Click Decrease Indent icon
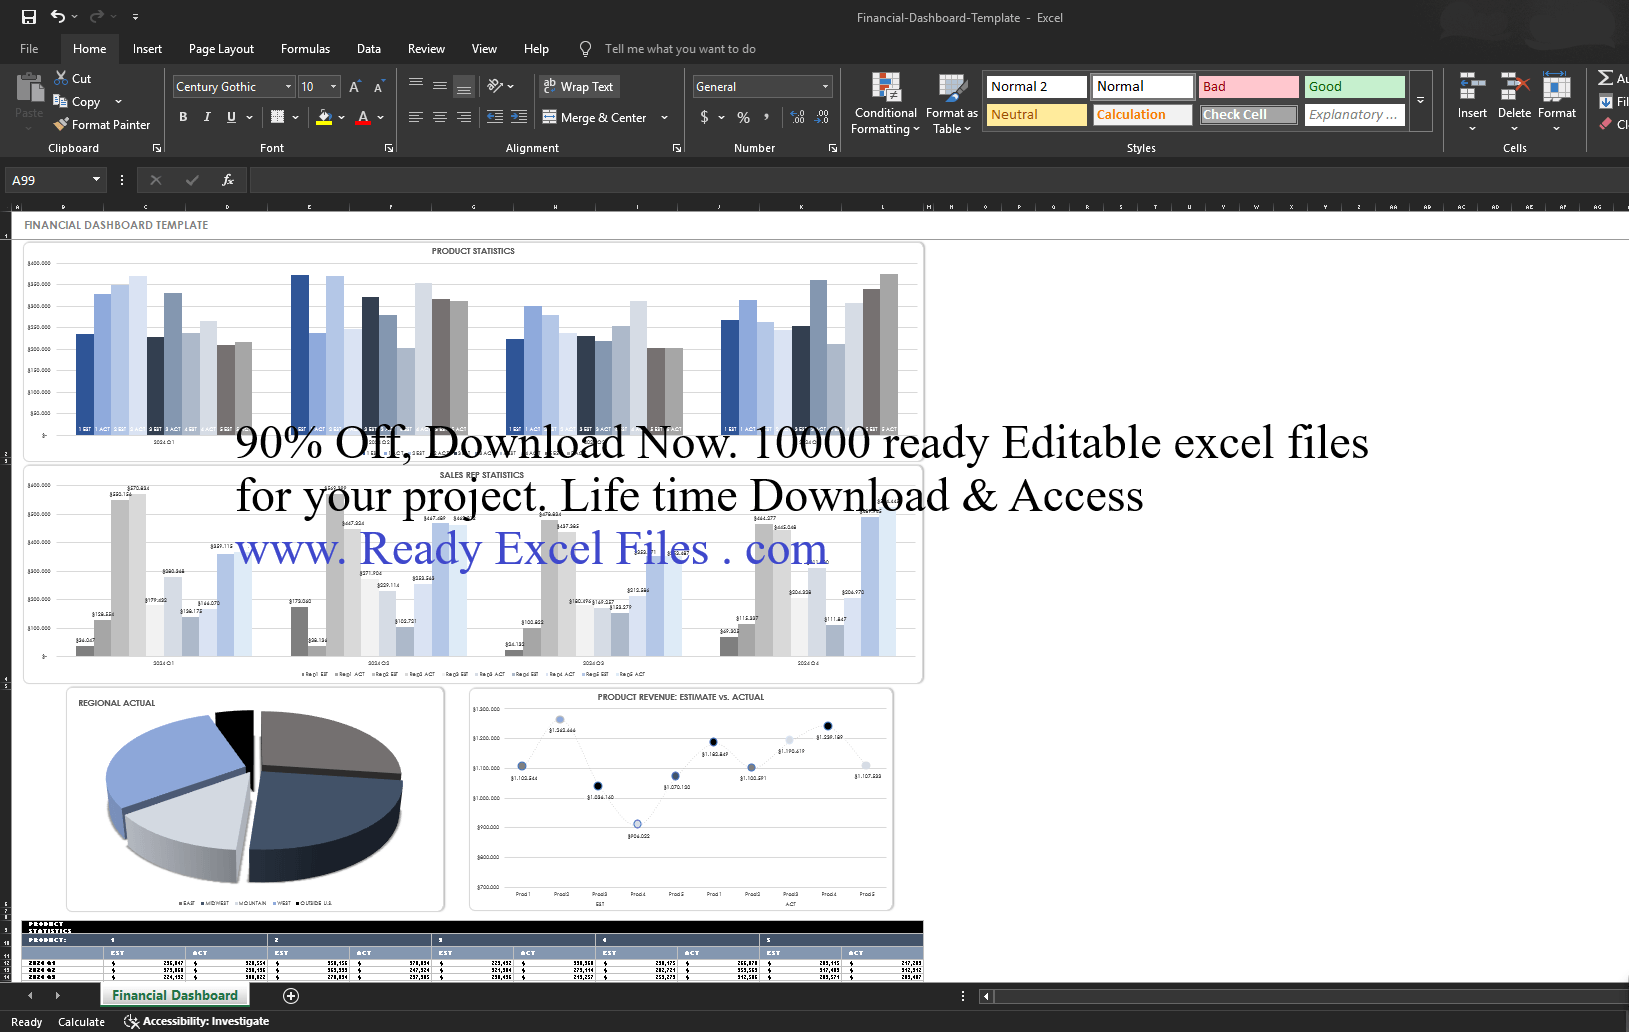 pyautogui.click(x=495, y=117)
